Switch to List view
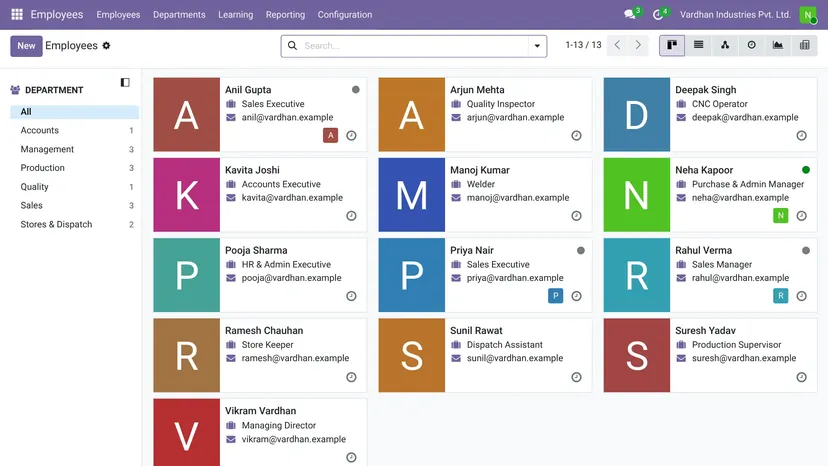This screenshot has width=828, height=466. tap(698, 45)
